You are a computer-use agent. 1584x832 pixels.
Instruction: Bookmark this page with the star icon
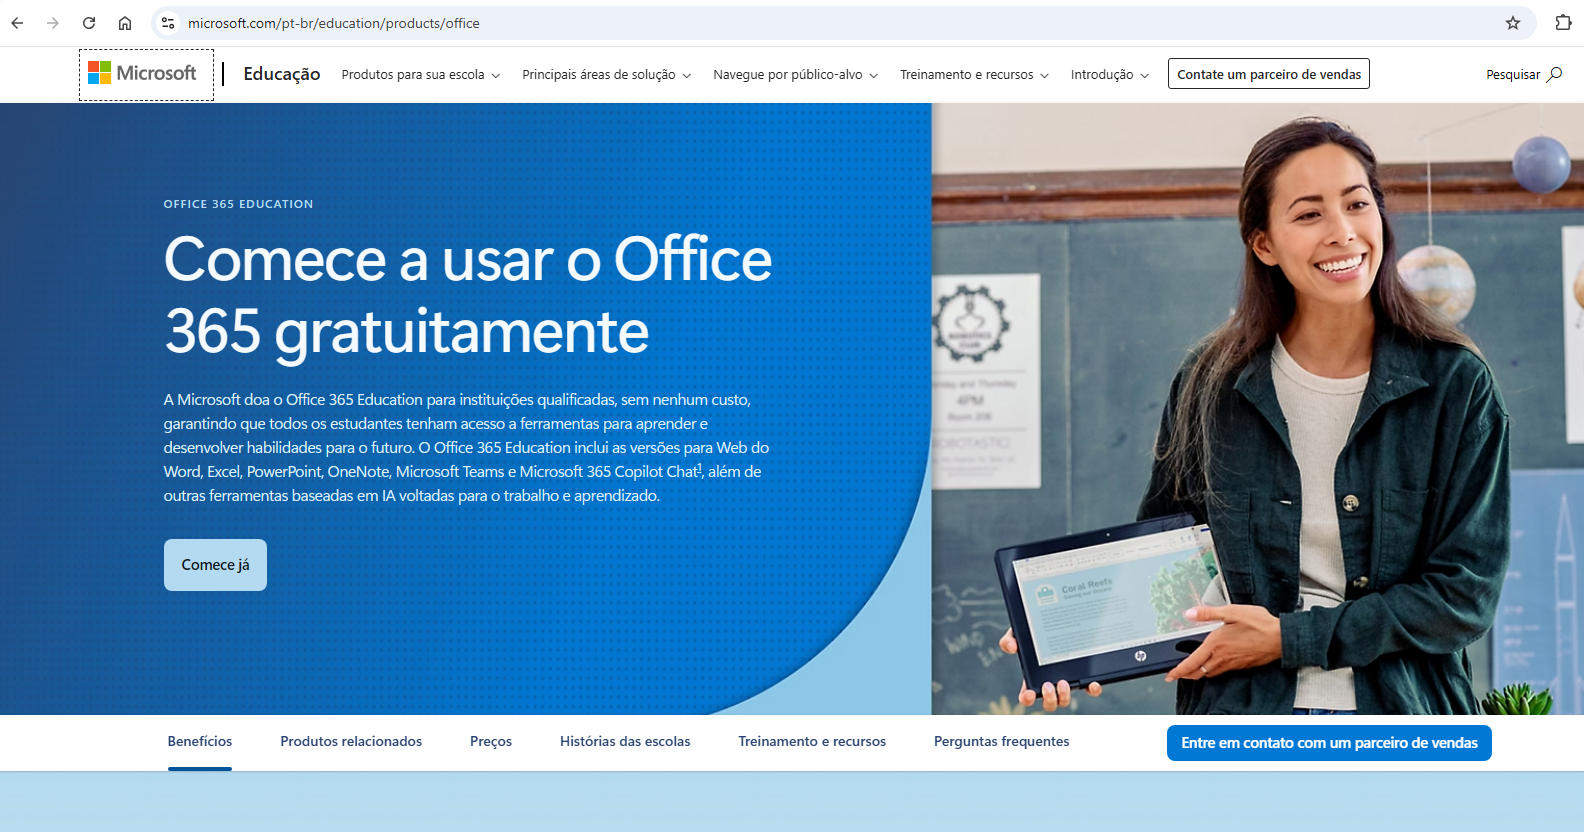[x=1513, y=23]
